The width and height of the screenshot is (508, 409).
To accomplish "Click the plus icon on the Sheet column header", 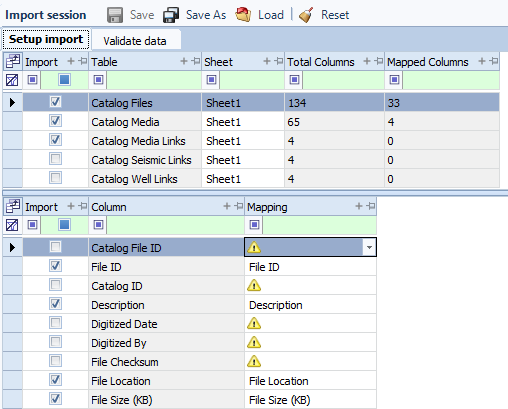I will pos(267,61).
